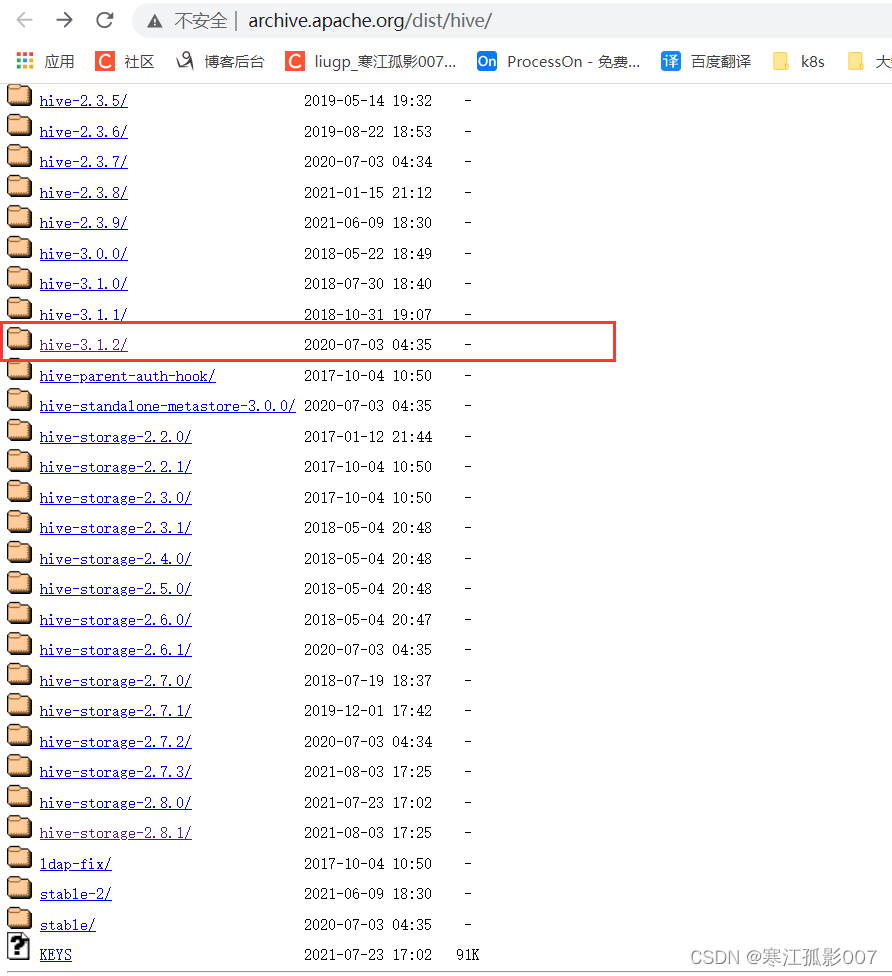This screenshot has width=892, height=976.
Task: Open the hive-storage-2.6.1/ link
Action: 116,650
